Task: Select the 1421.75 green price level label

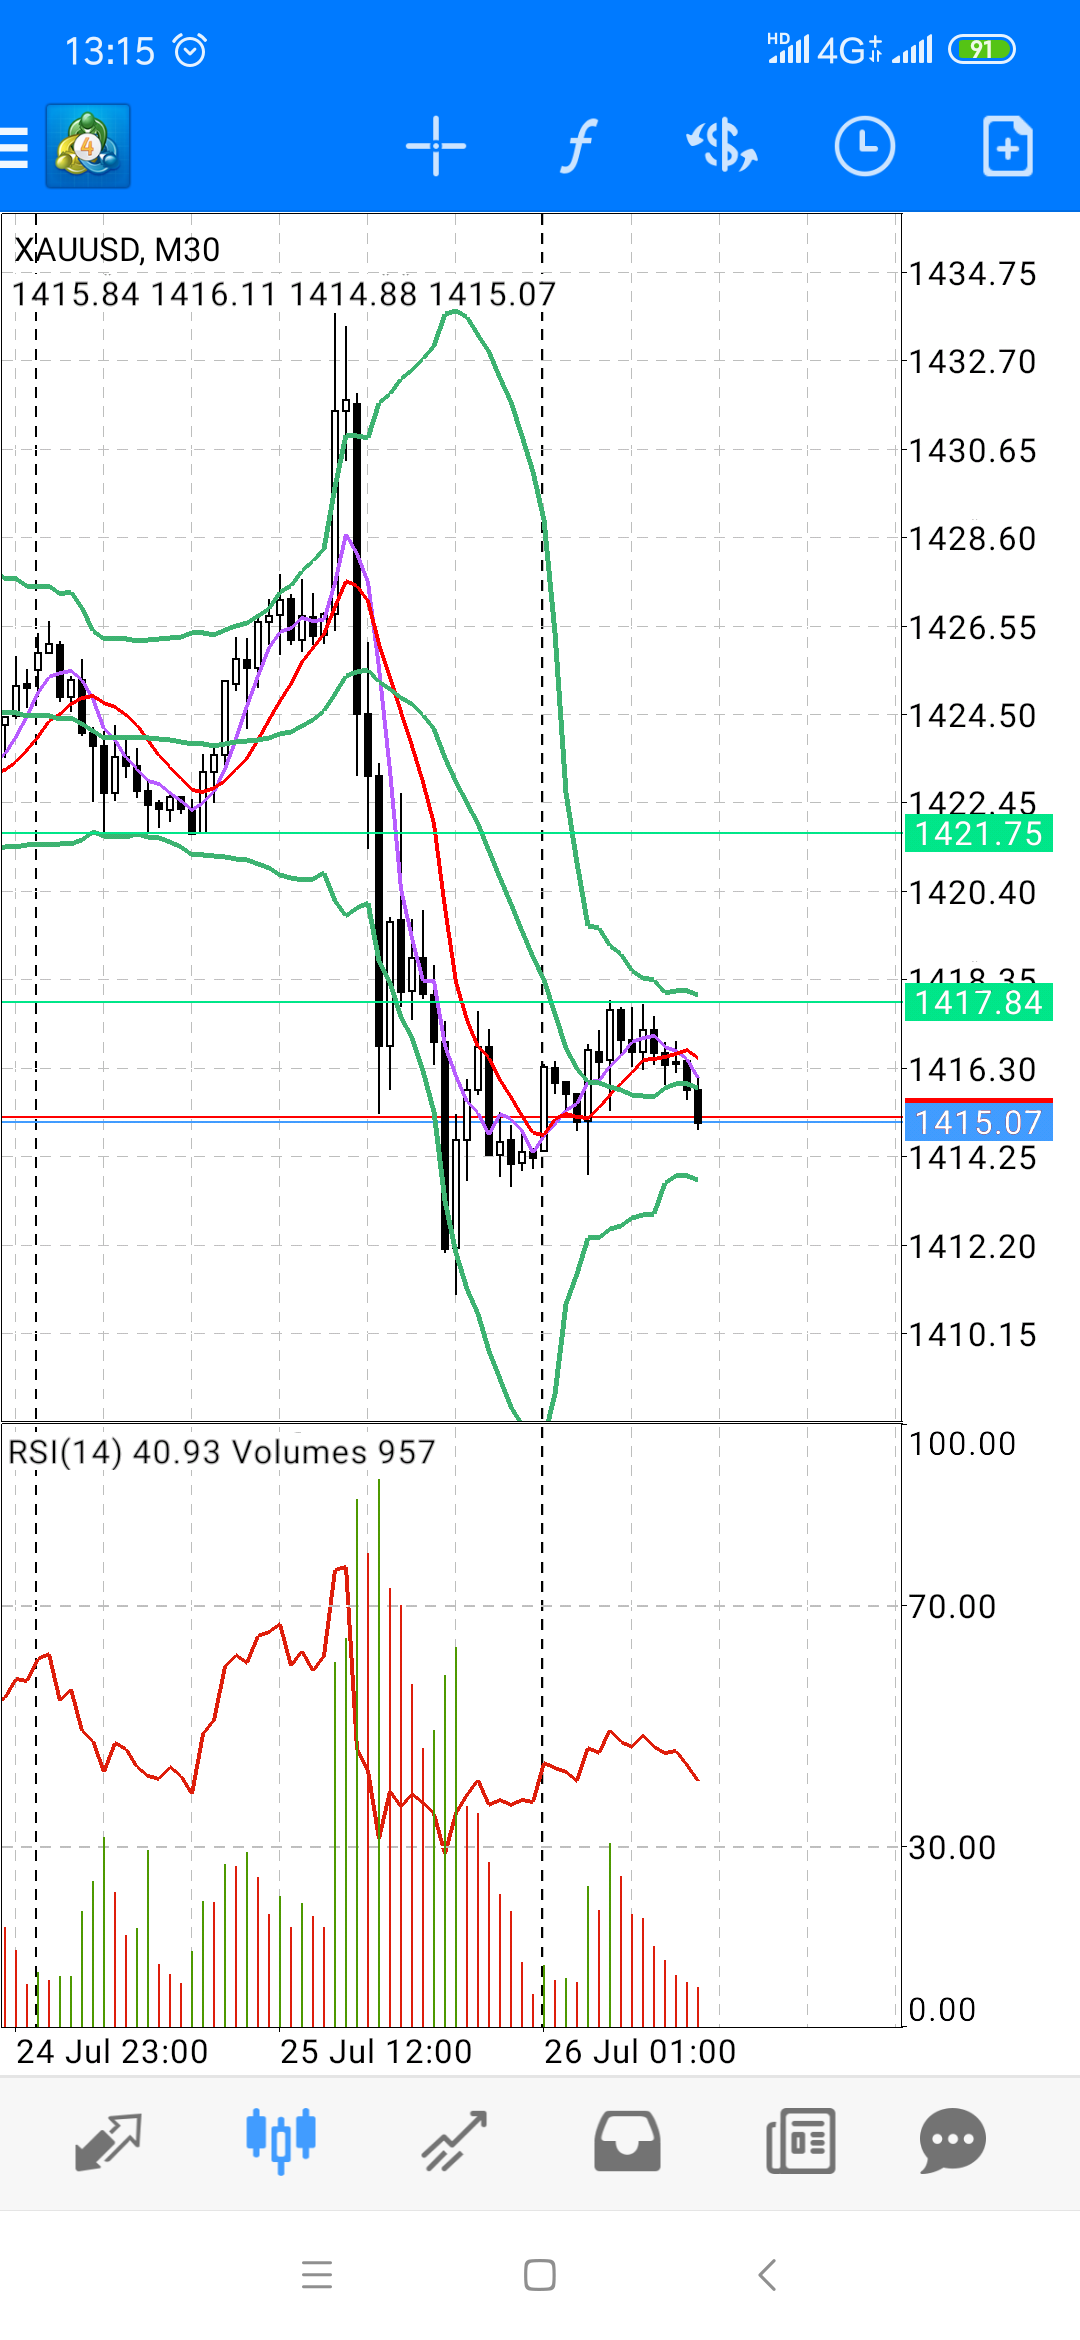Action: point(978,833)
